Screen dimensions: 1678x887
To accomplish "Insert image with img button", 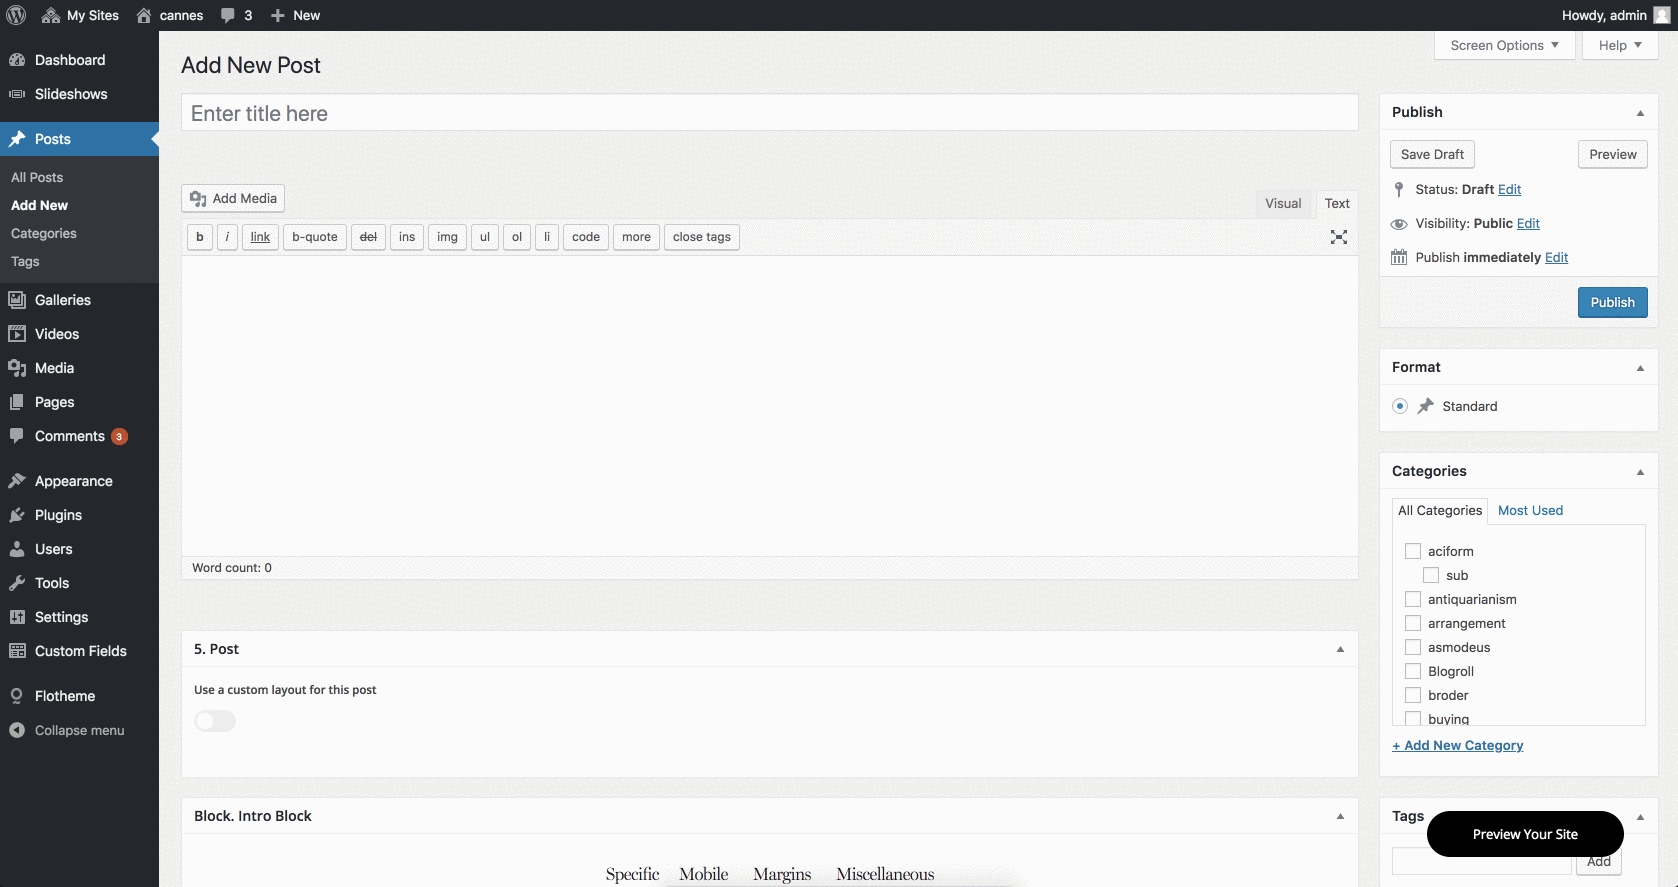I will point(447,237).
